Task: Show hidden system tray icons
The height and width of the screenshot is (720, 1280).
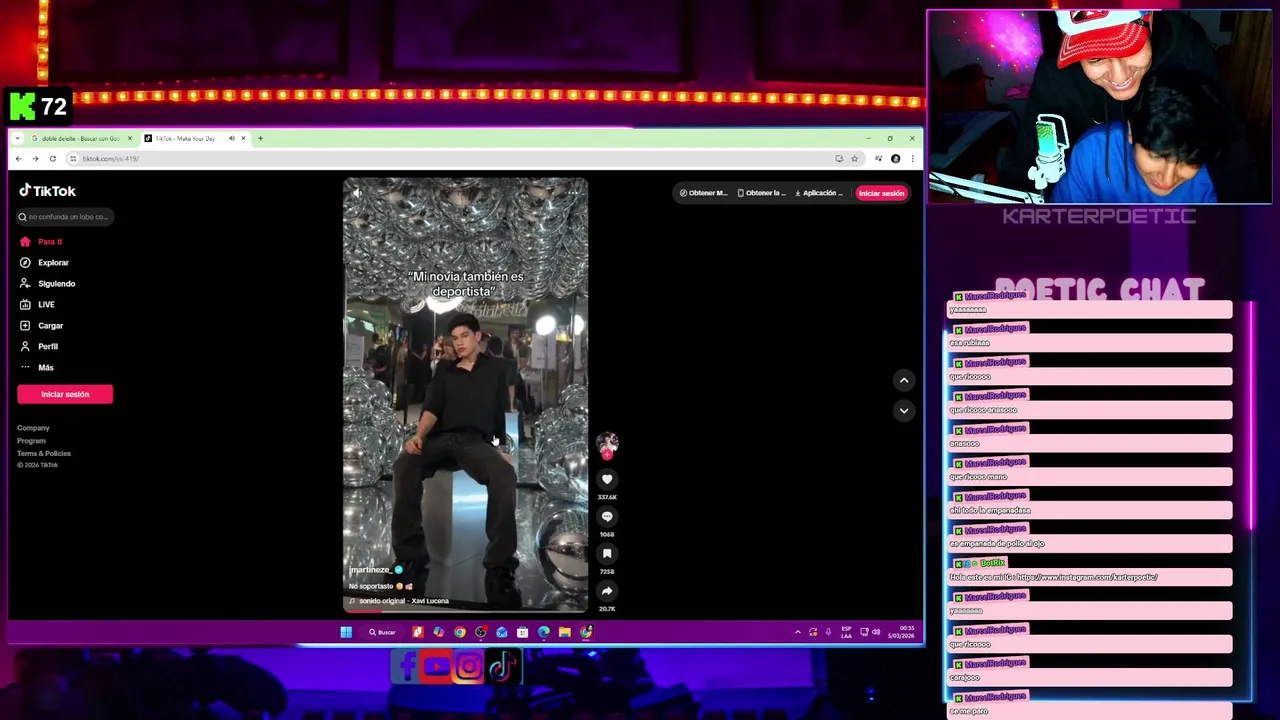Action: click(797, 632)
